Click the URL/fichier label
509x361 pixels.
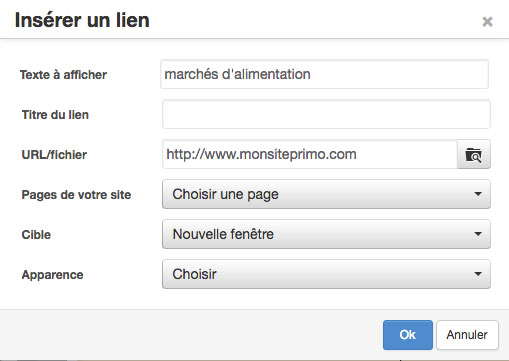click(x=54, y=155)
